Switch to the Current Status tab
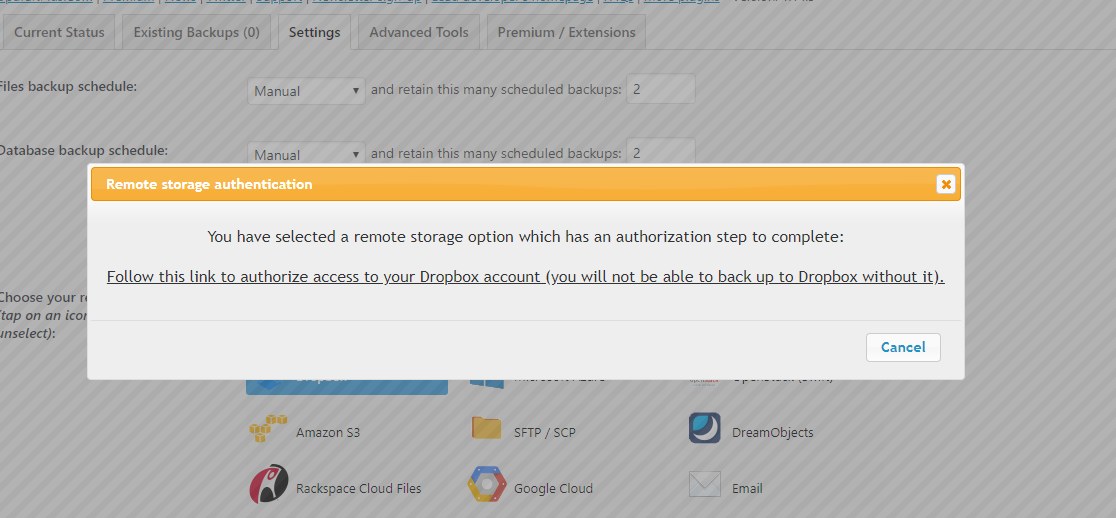The height and width of the screenshot is (518, 1116). point(59,33)
